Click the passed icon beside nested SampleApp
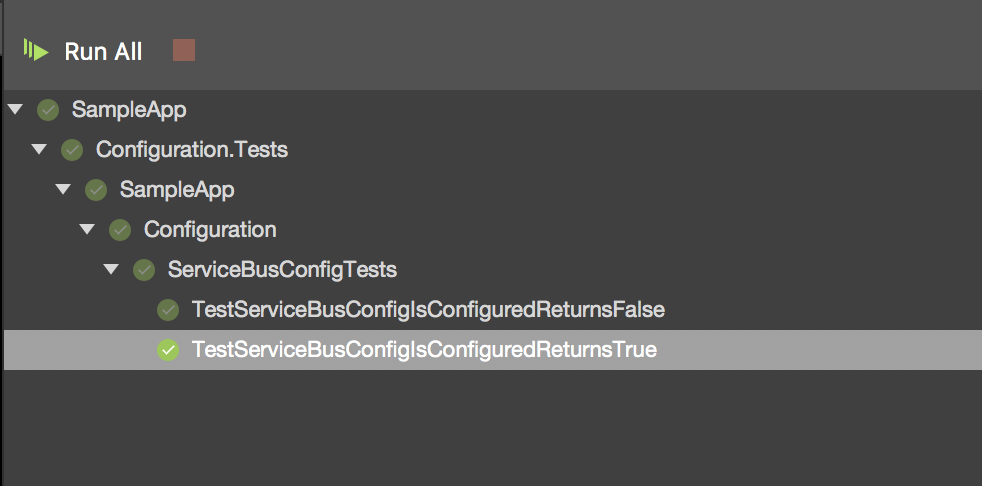The image size is (982, 486). 96,190
